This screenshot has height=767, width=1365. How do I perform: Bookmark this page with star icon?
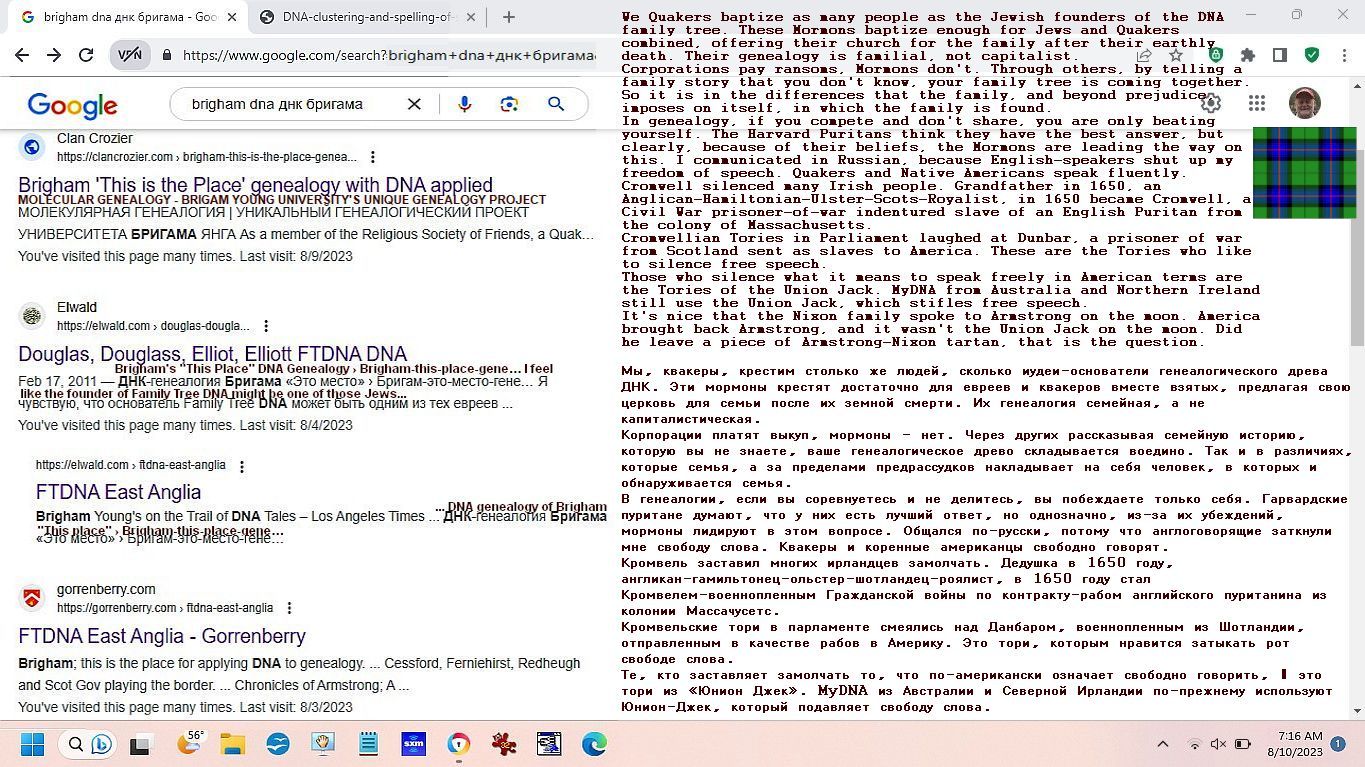click(1176, 56)
